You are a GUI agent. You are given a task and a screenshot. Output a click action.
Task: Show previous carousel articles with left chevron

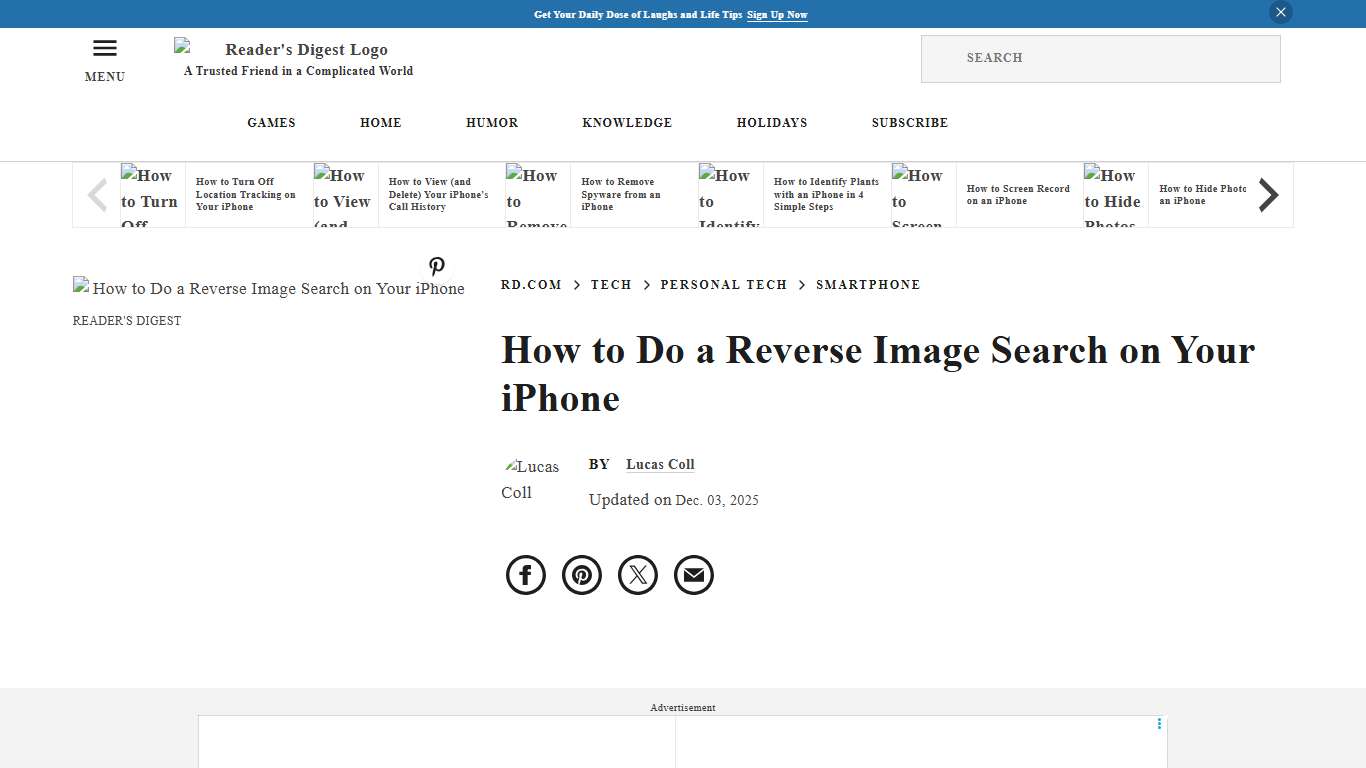(x=97, y=194)
